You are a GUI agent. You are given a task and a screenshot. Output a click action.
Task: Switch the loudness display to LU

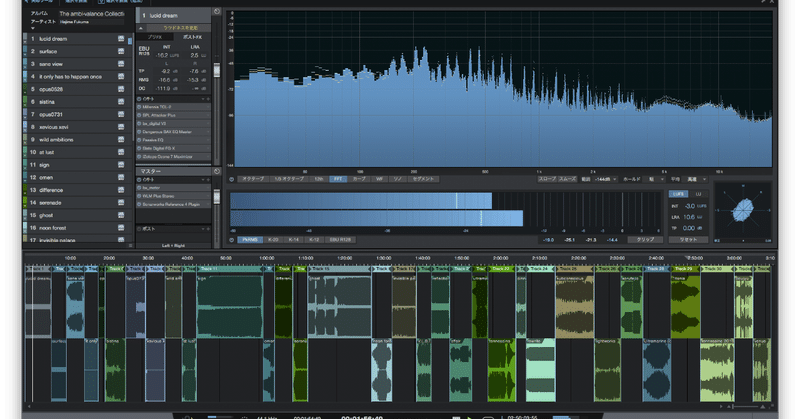(x=699, y=194)
